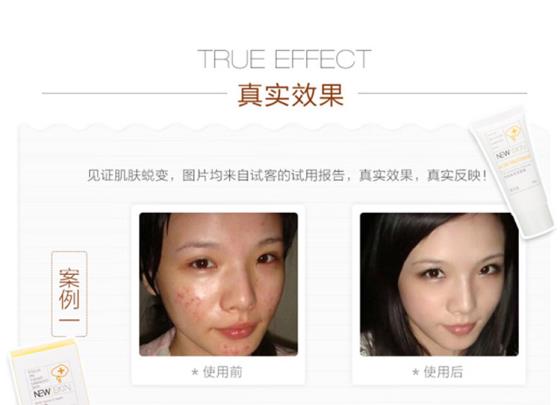Click the 案例一 vertical label box
Image resolution: width=560 pixels, height=405 pixels.
coord(69,294)
